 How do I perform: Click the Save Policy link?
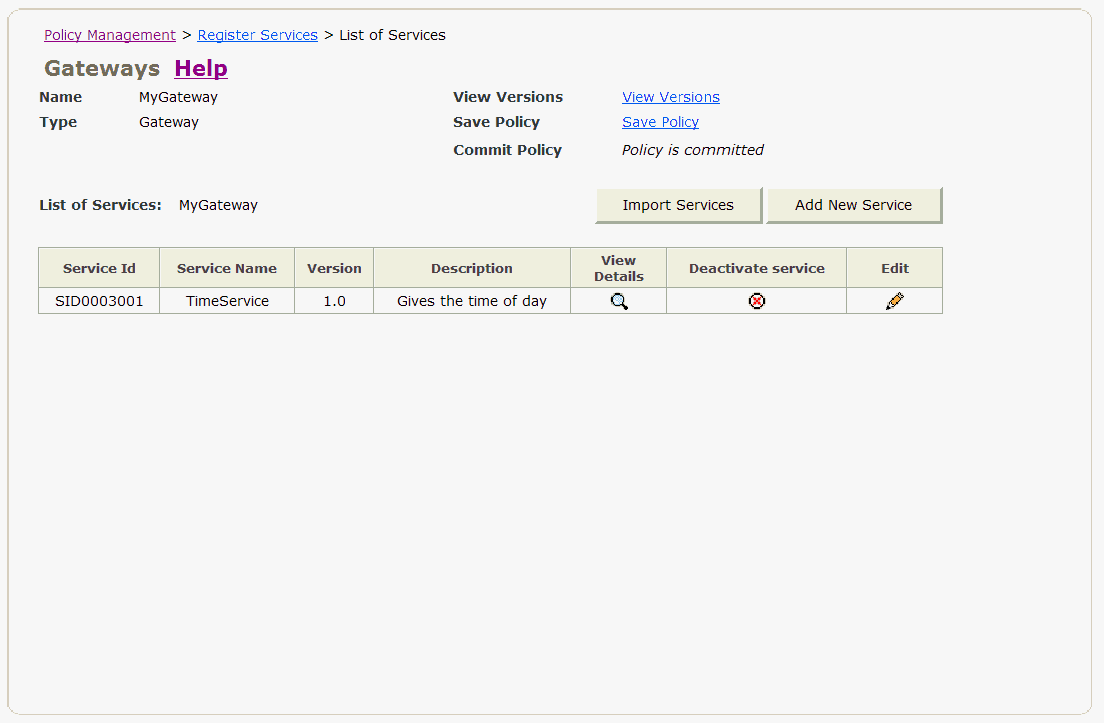(660, 122)
